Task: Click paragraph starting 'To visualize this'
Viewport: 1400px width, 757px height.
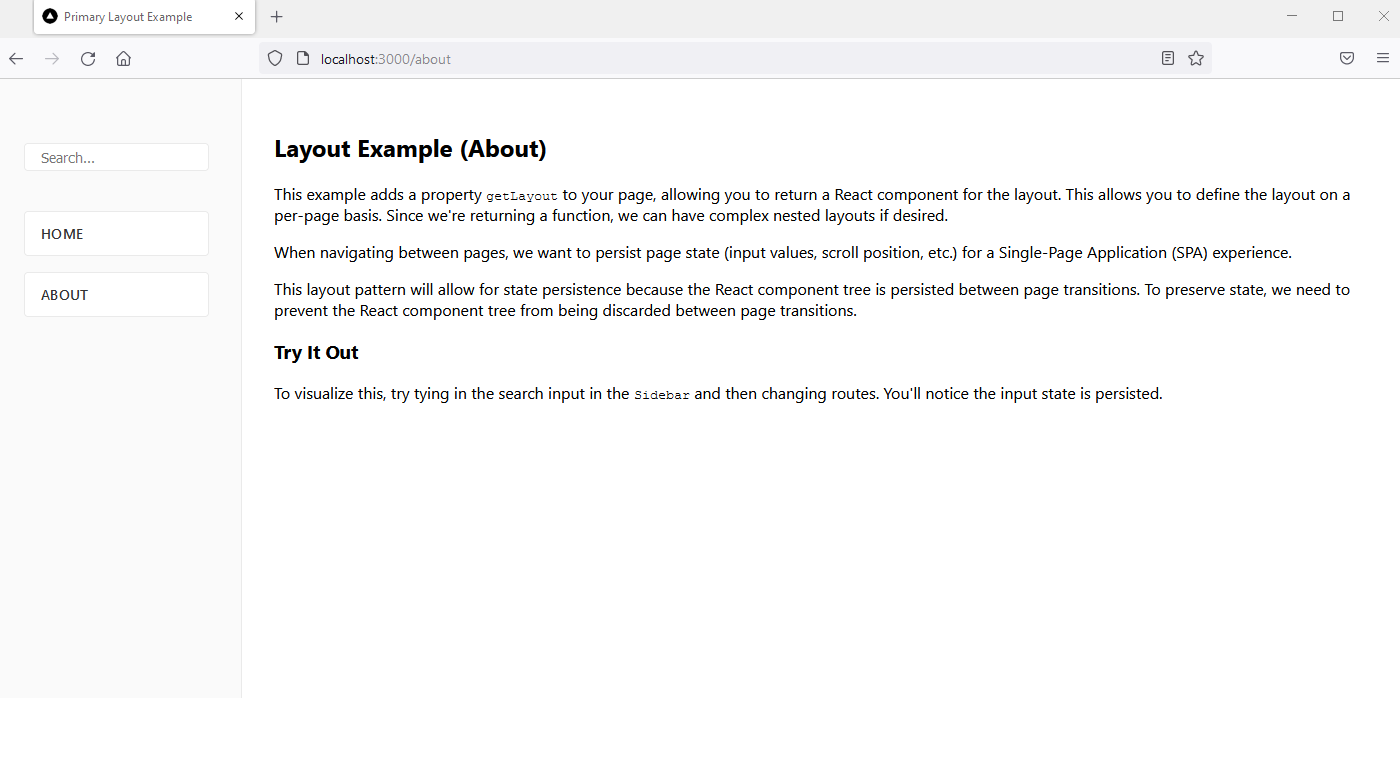Action: pos(718,394)
